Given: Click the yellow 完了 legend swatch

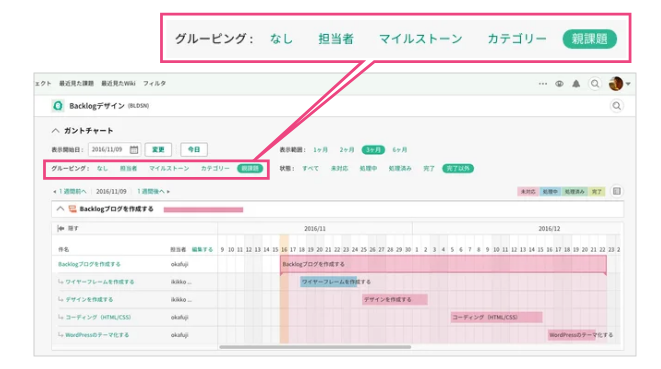Looking at the screenshot, I should pos(597,191).
